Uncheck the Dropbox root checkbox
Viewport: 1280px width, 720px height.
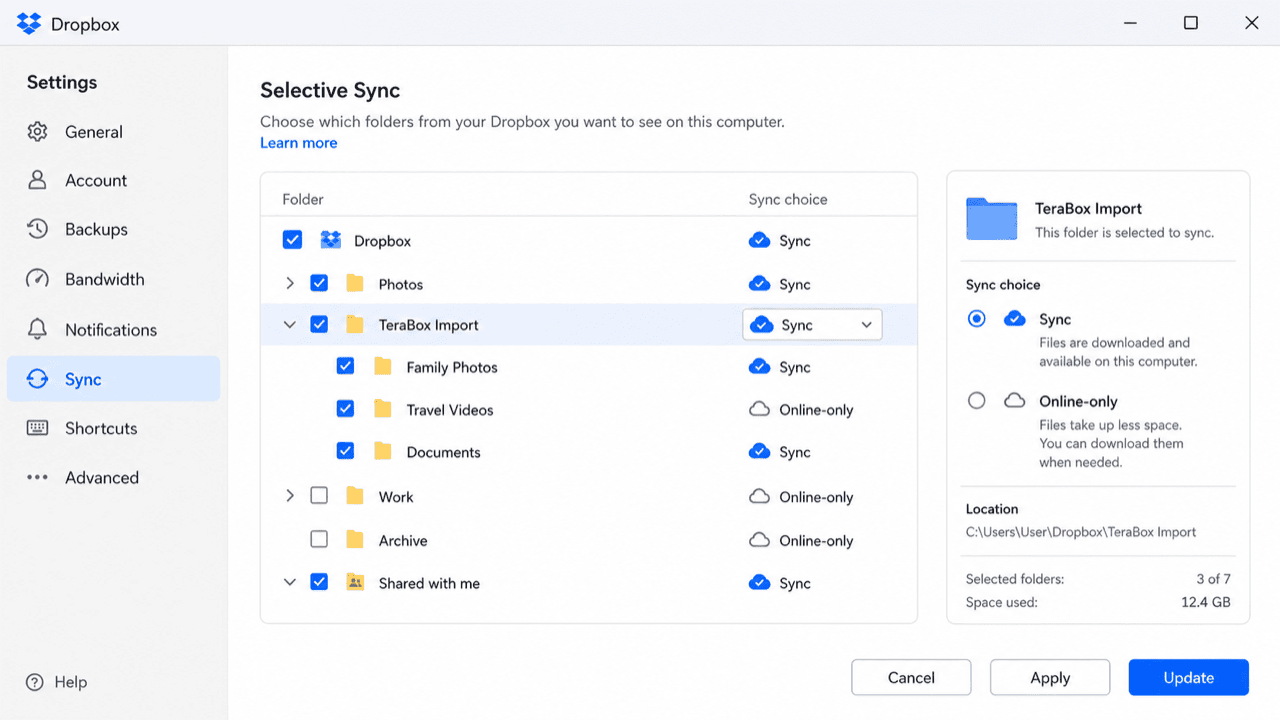tap(292, 240)
